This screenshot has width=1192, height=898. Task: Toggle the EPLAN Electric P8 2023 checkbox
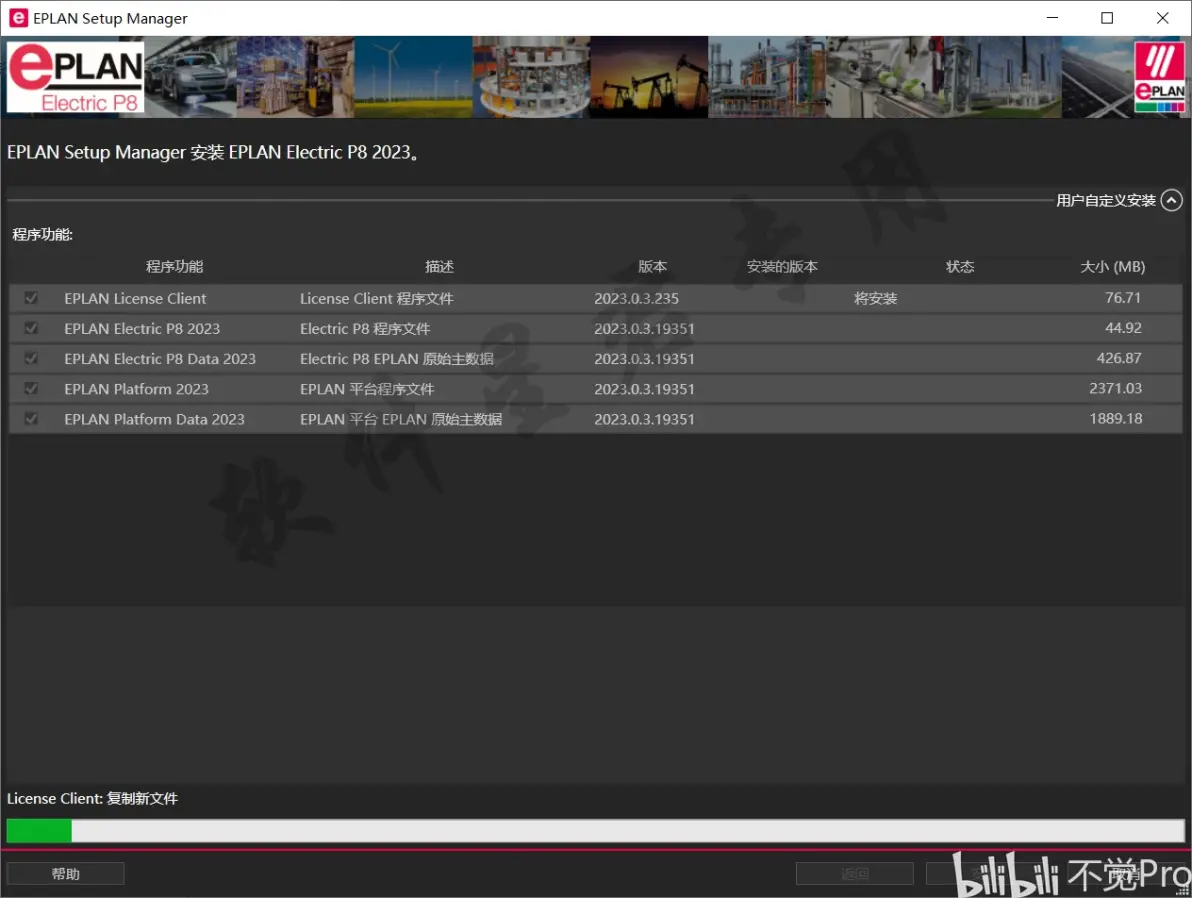31,328
